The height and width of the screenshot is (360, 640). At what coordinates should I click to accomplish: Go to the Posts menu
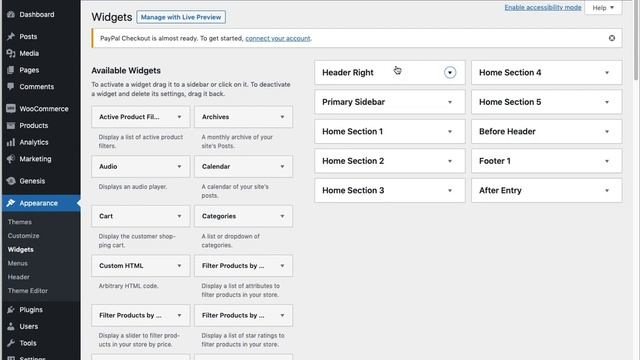[28, 36]
